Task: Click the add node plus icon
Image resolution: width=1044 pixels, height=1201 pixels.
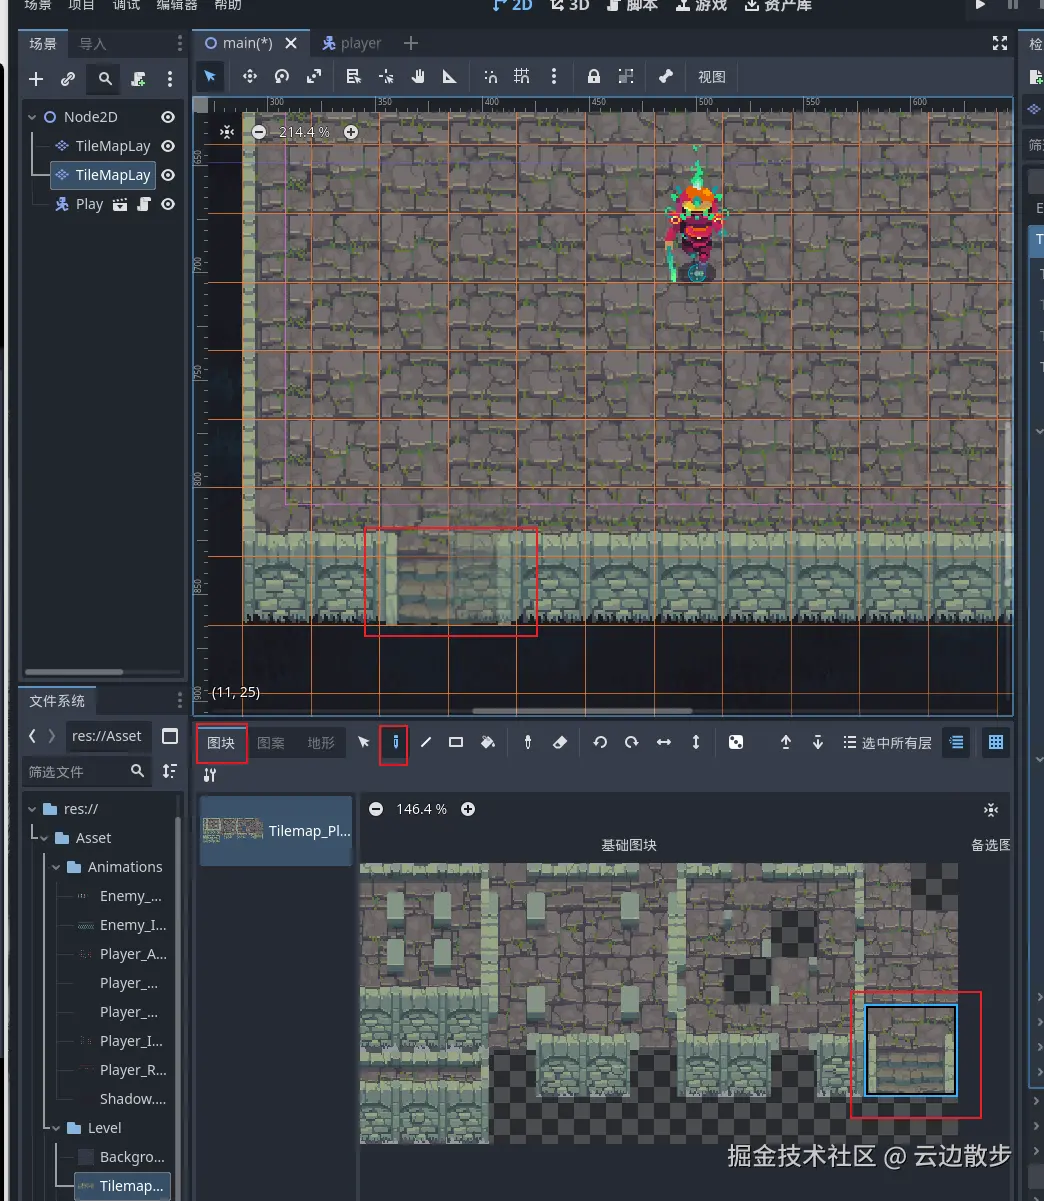Action: click(x=36, y=79)
